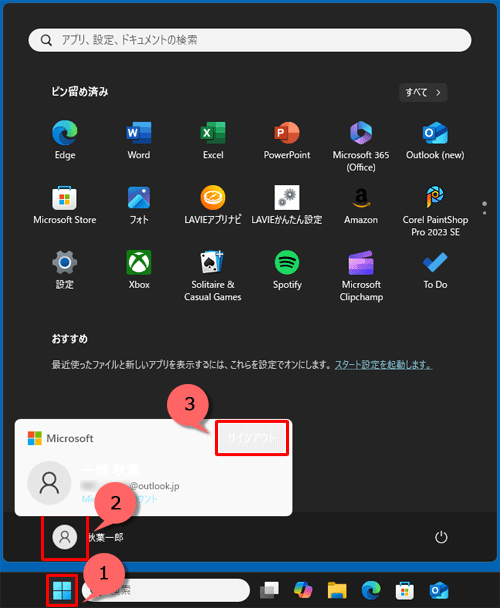Launch the Xbox app
Viewport: 500px width, 608px height.
point(139,269)
